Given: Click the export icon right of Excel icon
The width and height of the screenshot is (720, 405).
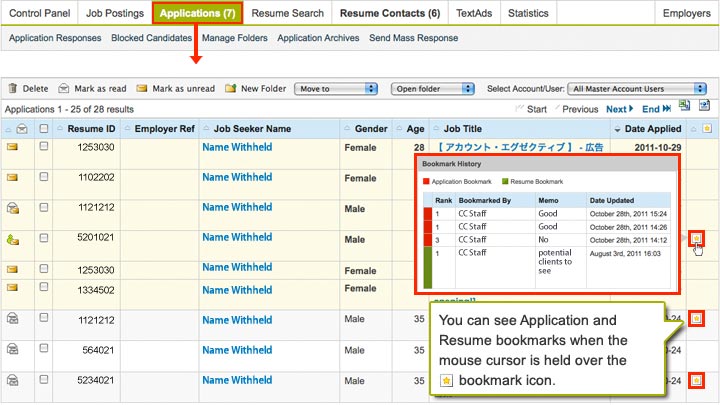Looking at the screenshot, I should (704, 106).
